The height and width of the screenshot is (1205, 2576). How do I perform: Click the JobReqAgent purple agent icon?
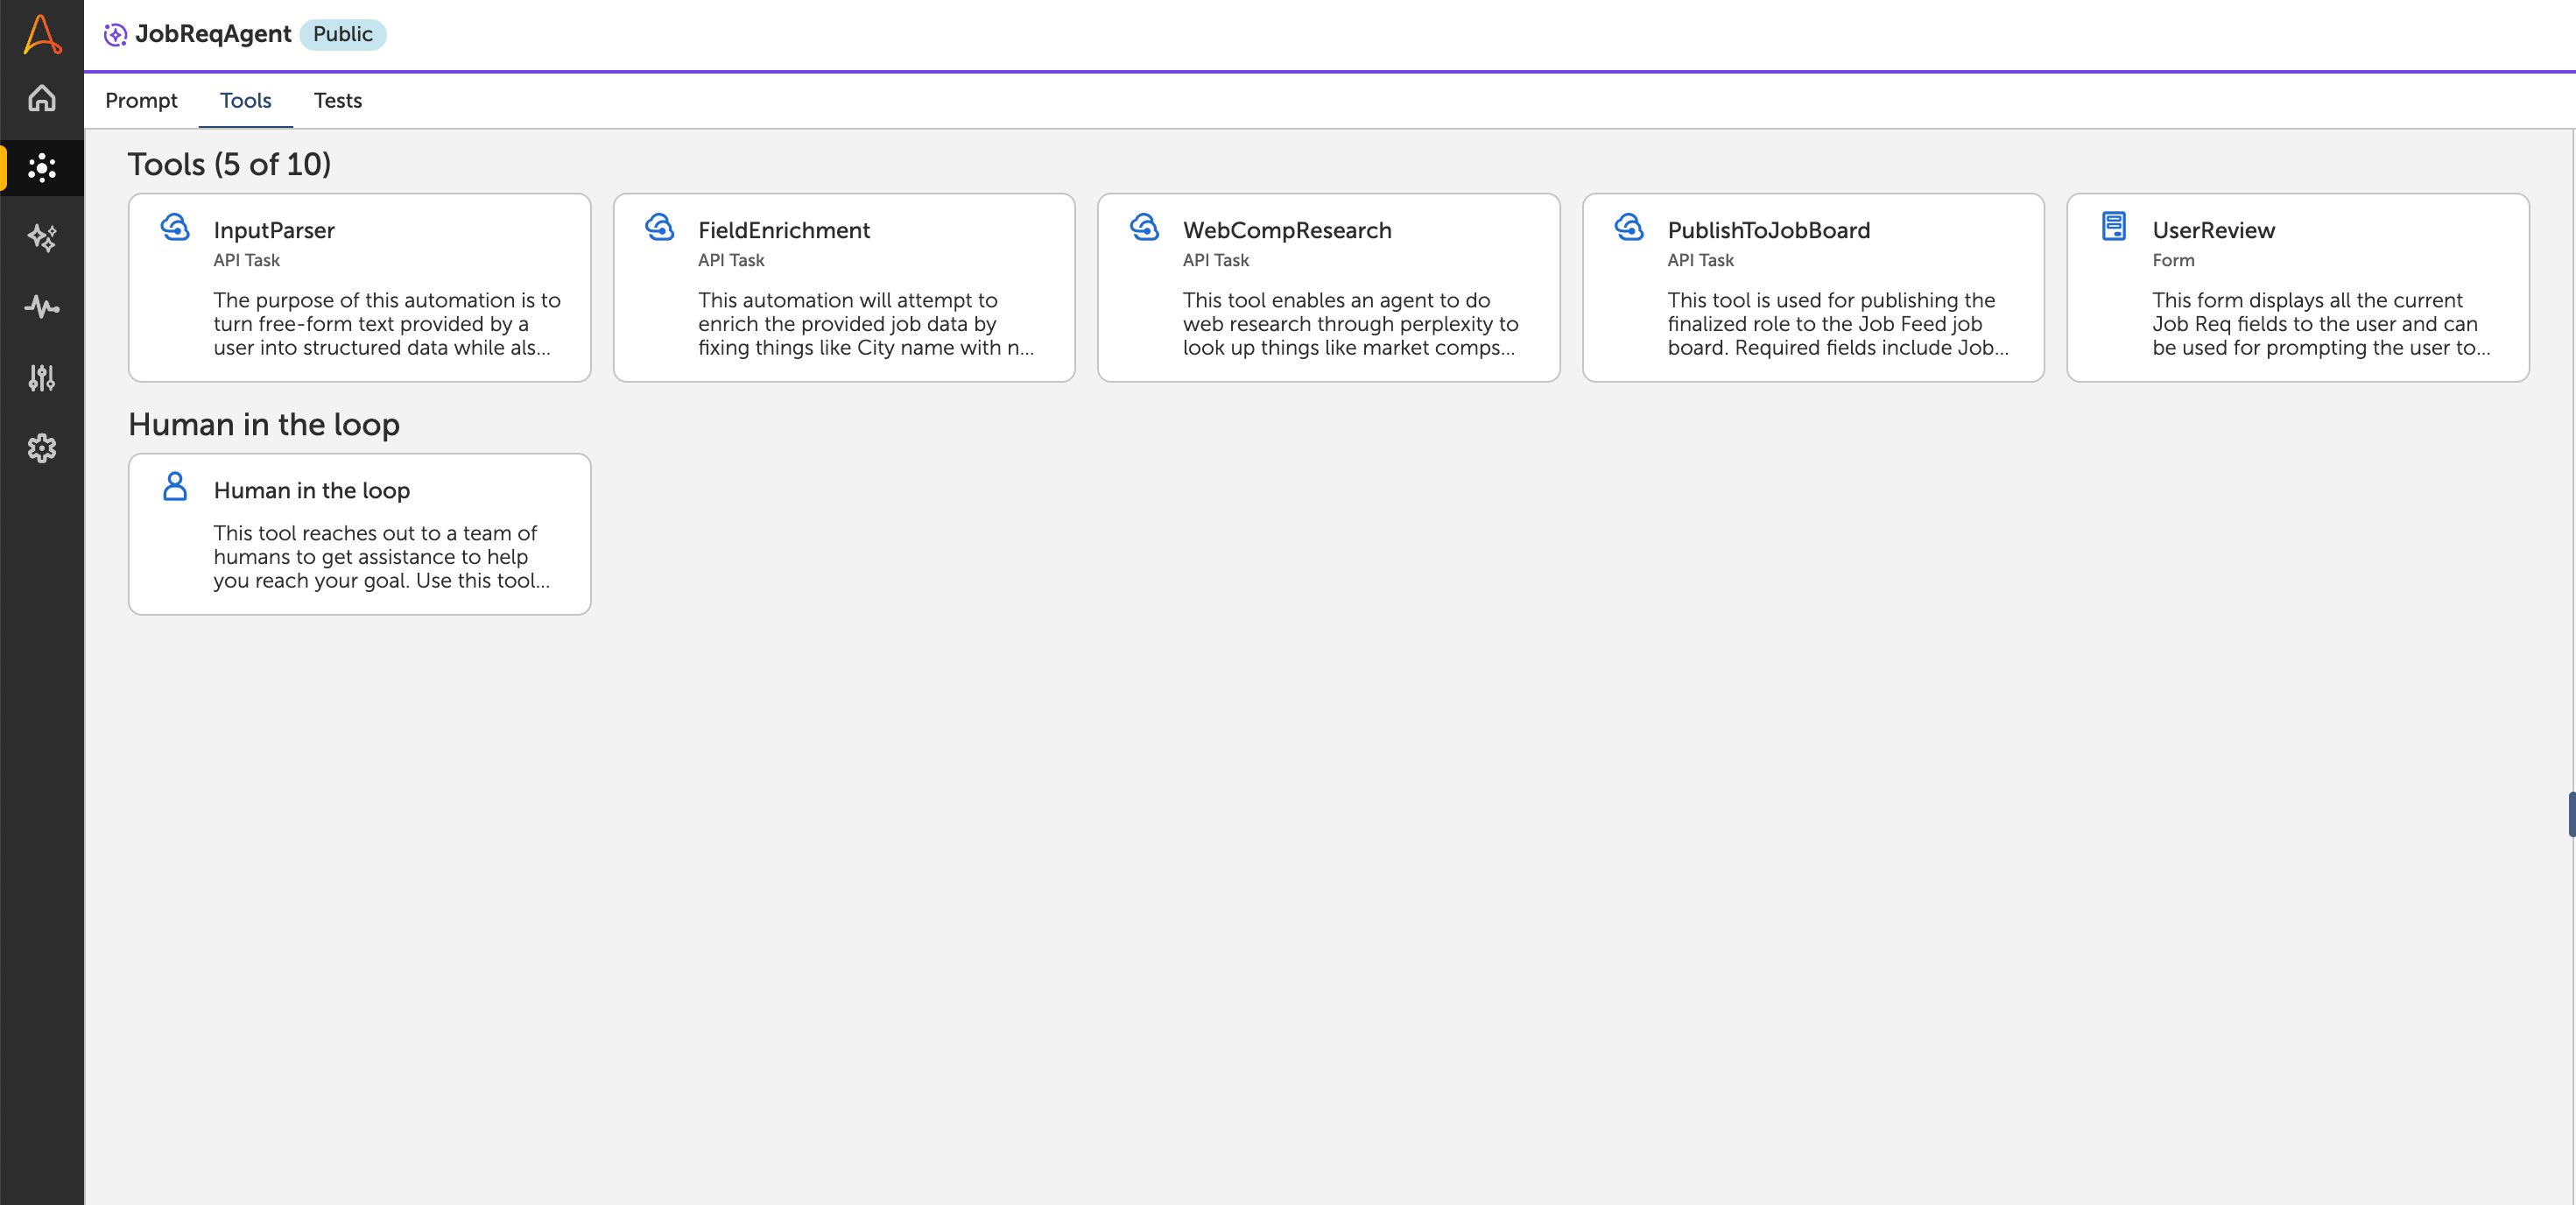click(115, 35)
